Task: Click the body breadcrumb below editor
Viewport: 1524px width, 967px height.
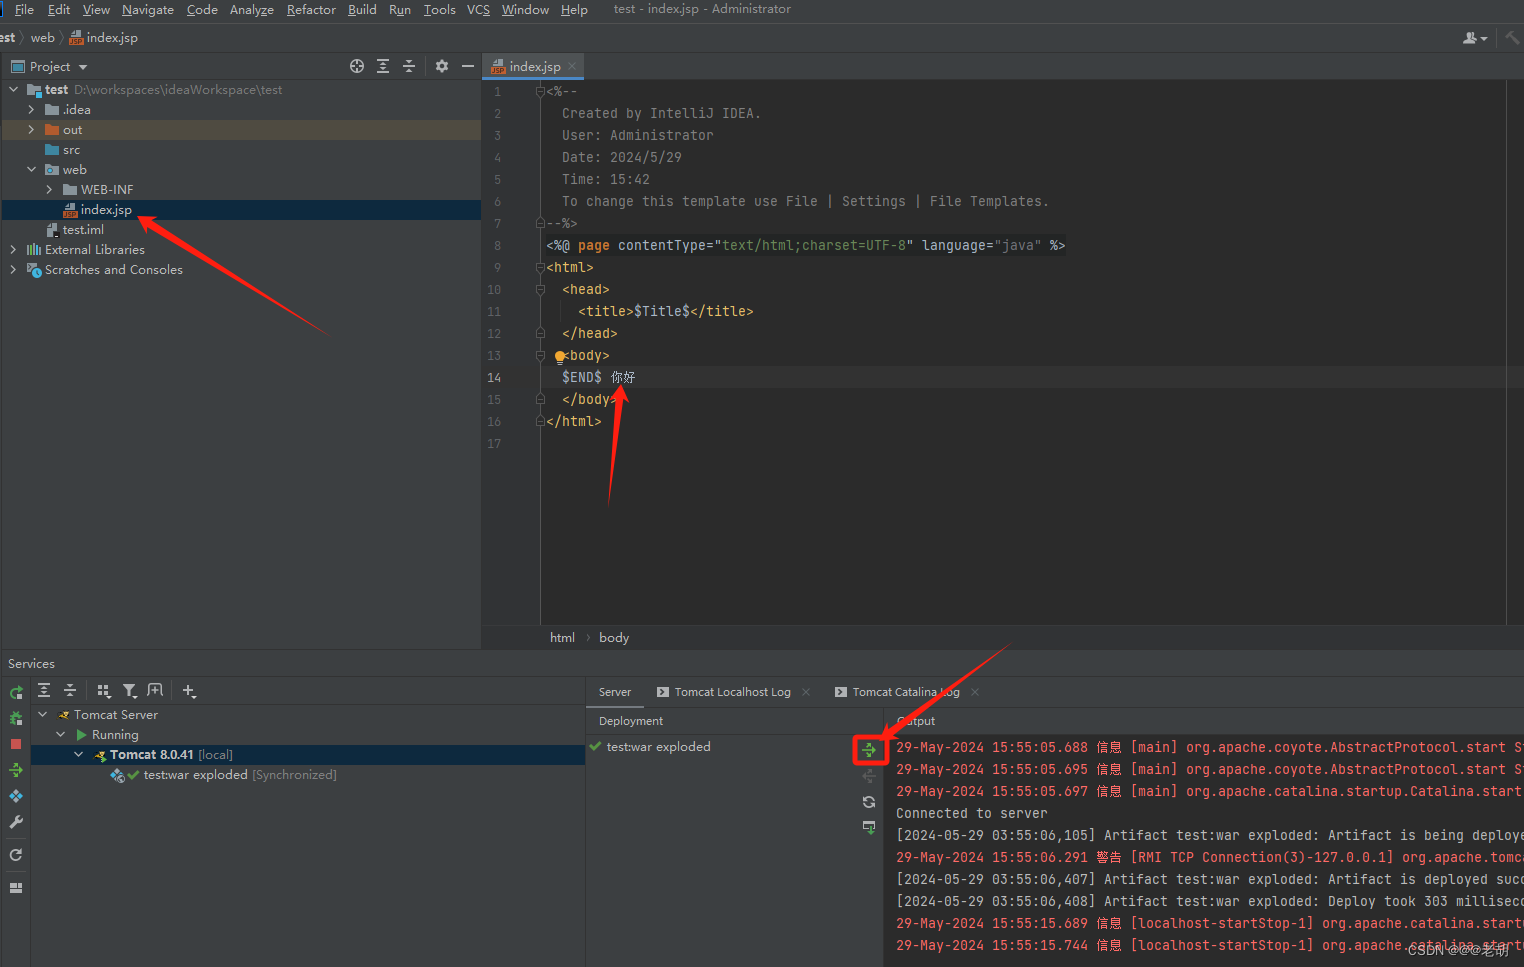Action: click(x=614, y=638)
